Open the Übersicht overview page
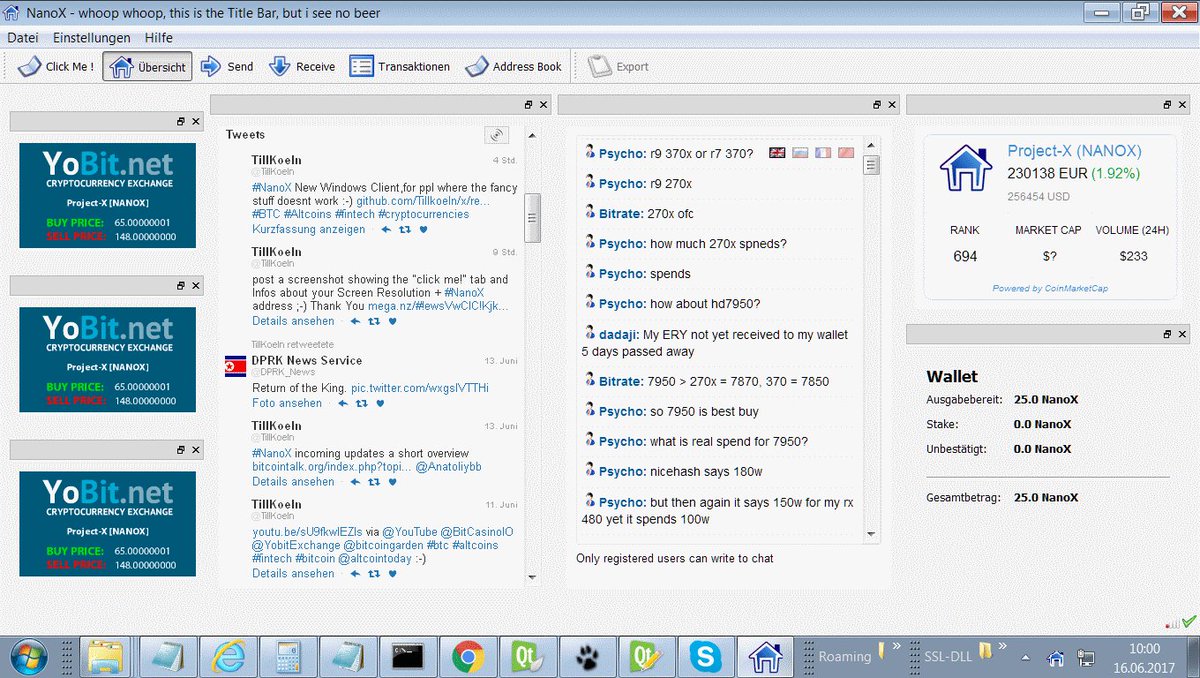The image size is (1200, 678). pos(148,67)
